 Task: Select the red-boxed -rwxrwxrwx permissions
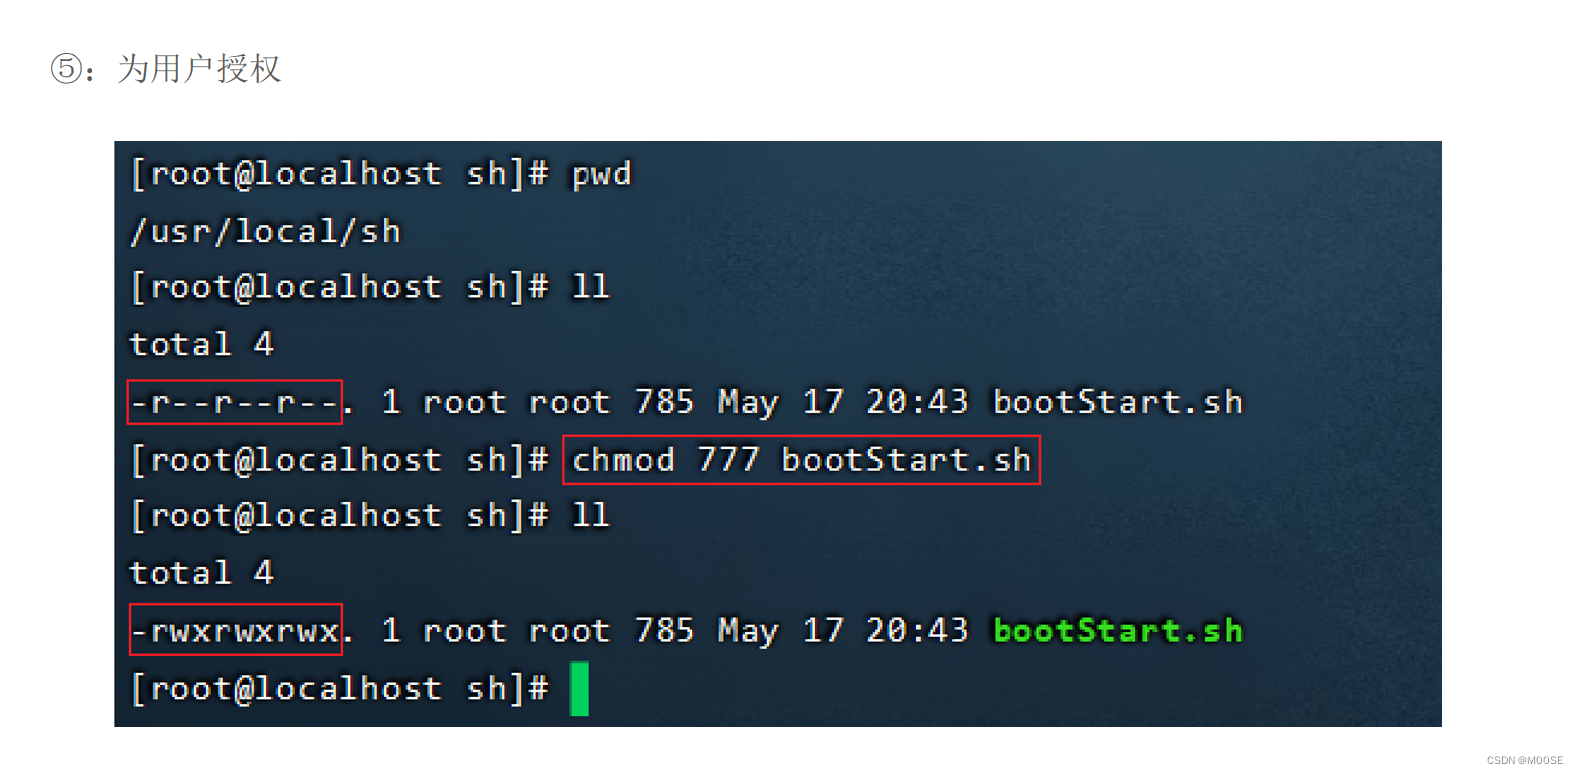point(235,630)
